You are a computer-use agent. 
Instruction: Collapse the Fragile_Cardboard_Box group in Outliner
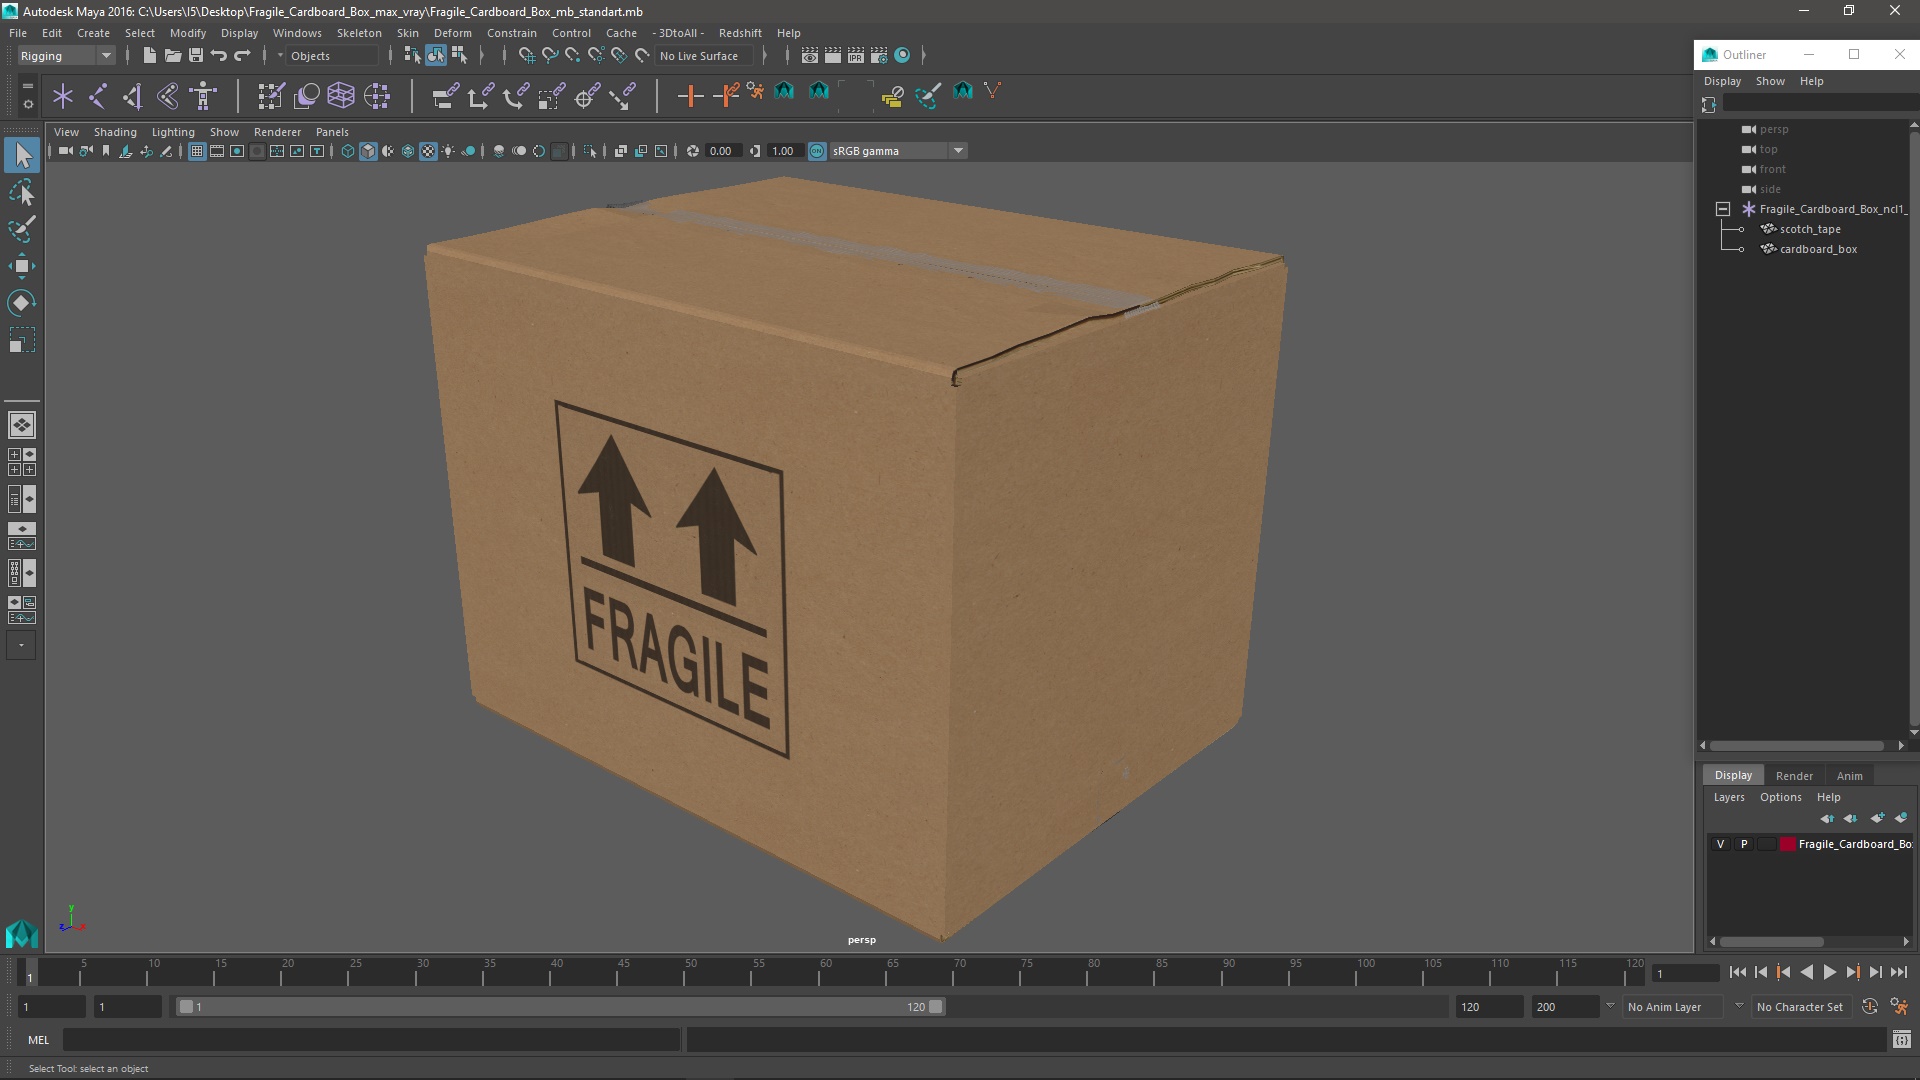[1723, 209]
